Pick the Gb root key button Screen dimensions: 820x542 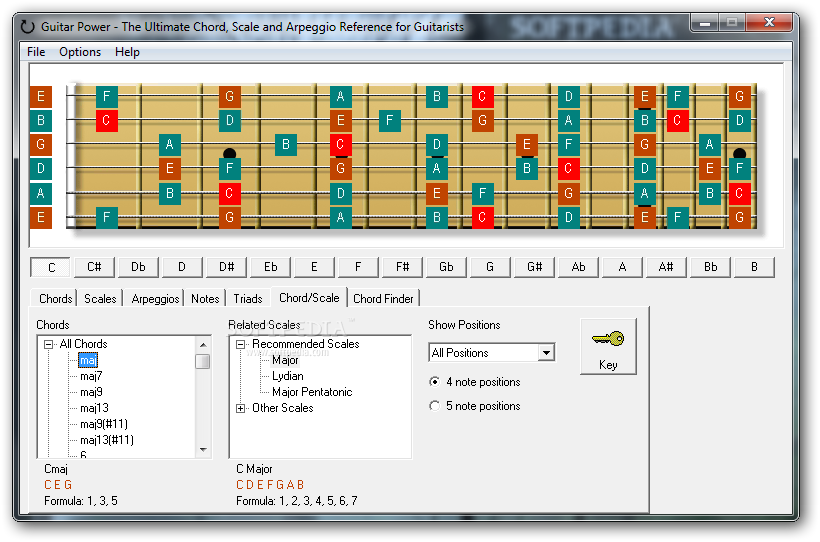coord(446,267)
